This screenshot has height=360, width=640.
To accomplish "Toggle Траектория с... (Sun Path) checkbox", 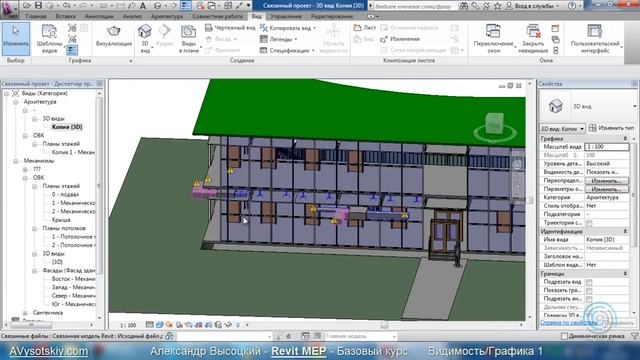I will point(589,223).
